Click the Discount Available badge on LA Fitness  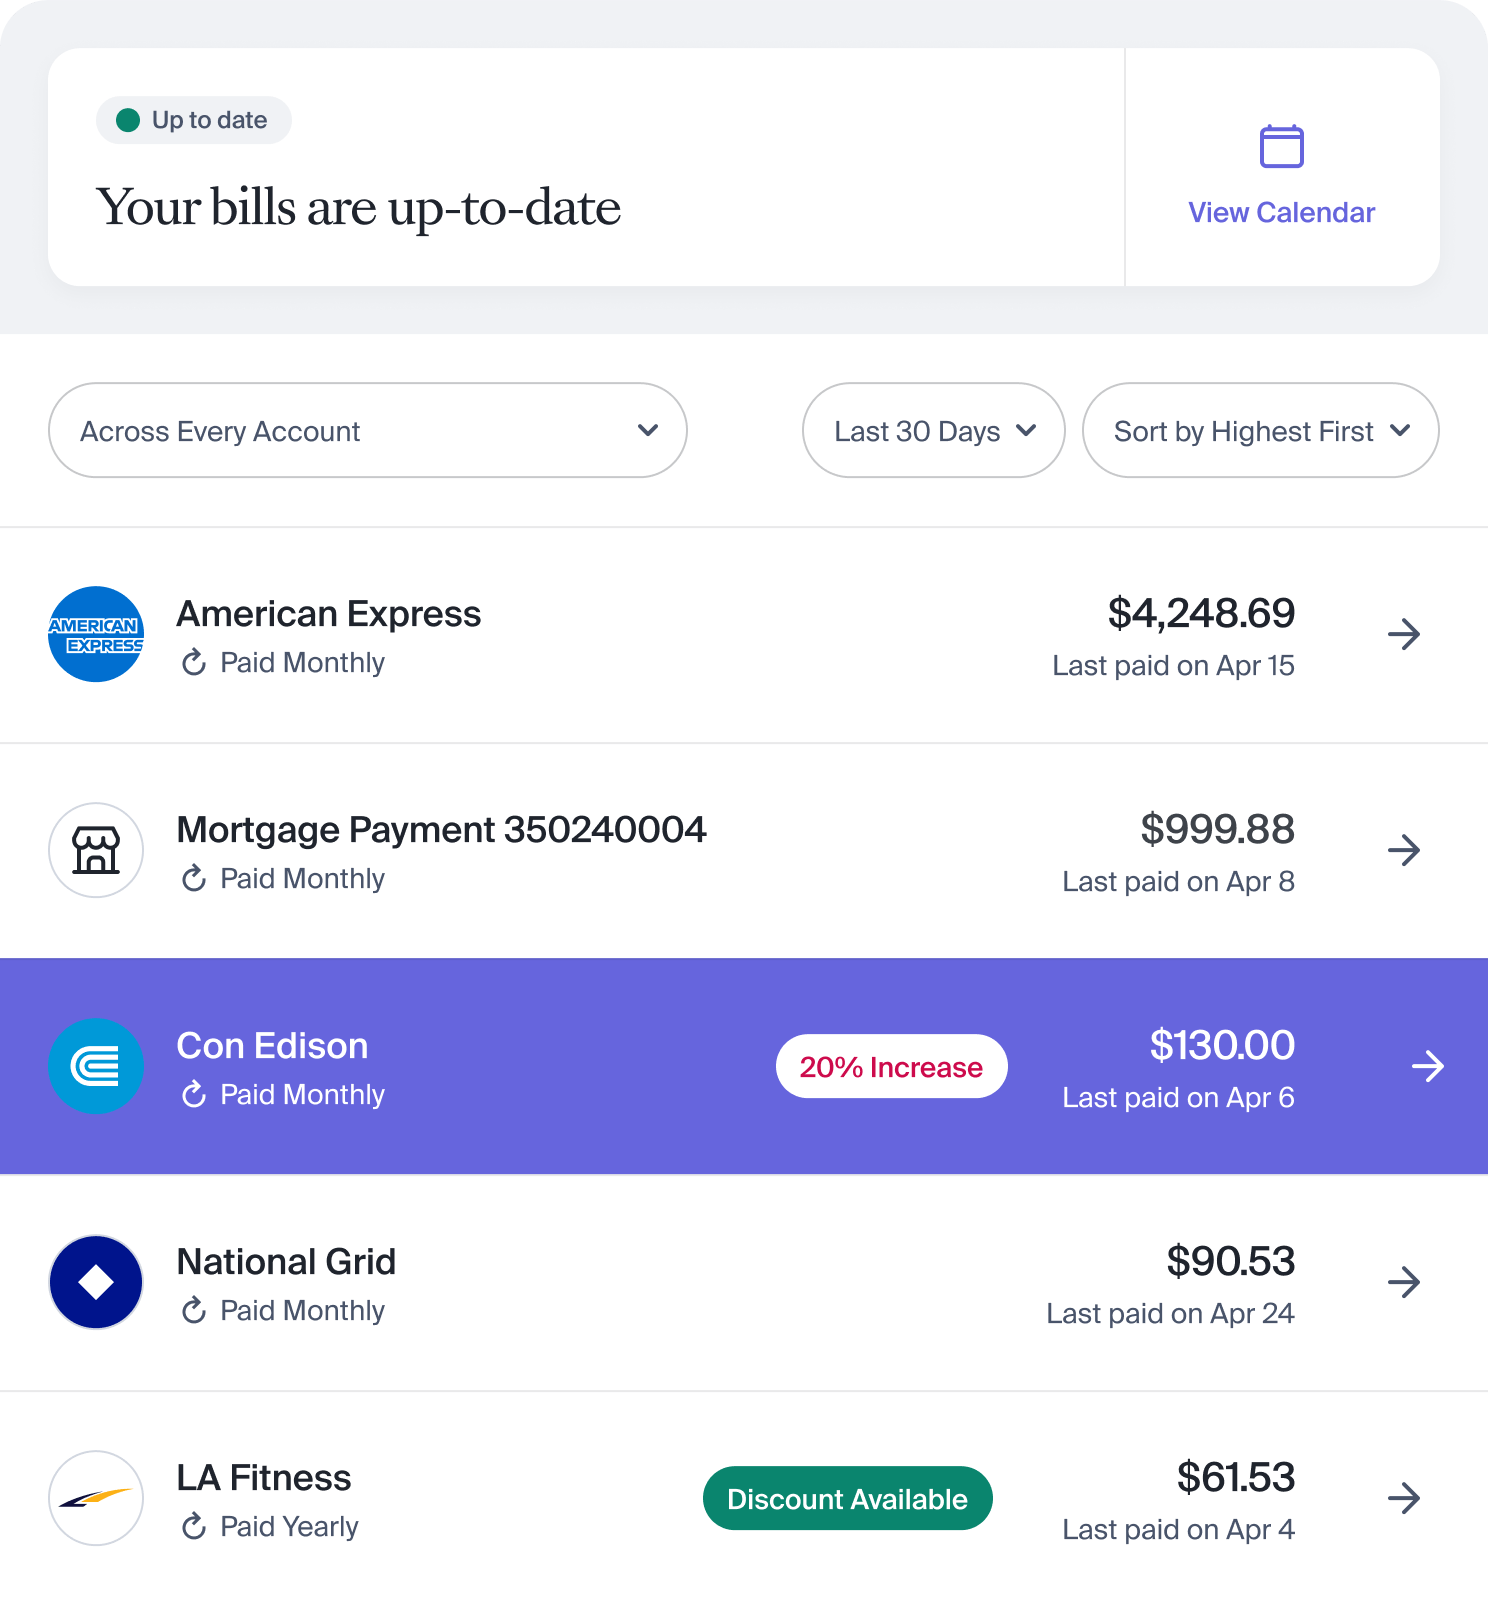(x=847, y=1498)
